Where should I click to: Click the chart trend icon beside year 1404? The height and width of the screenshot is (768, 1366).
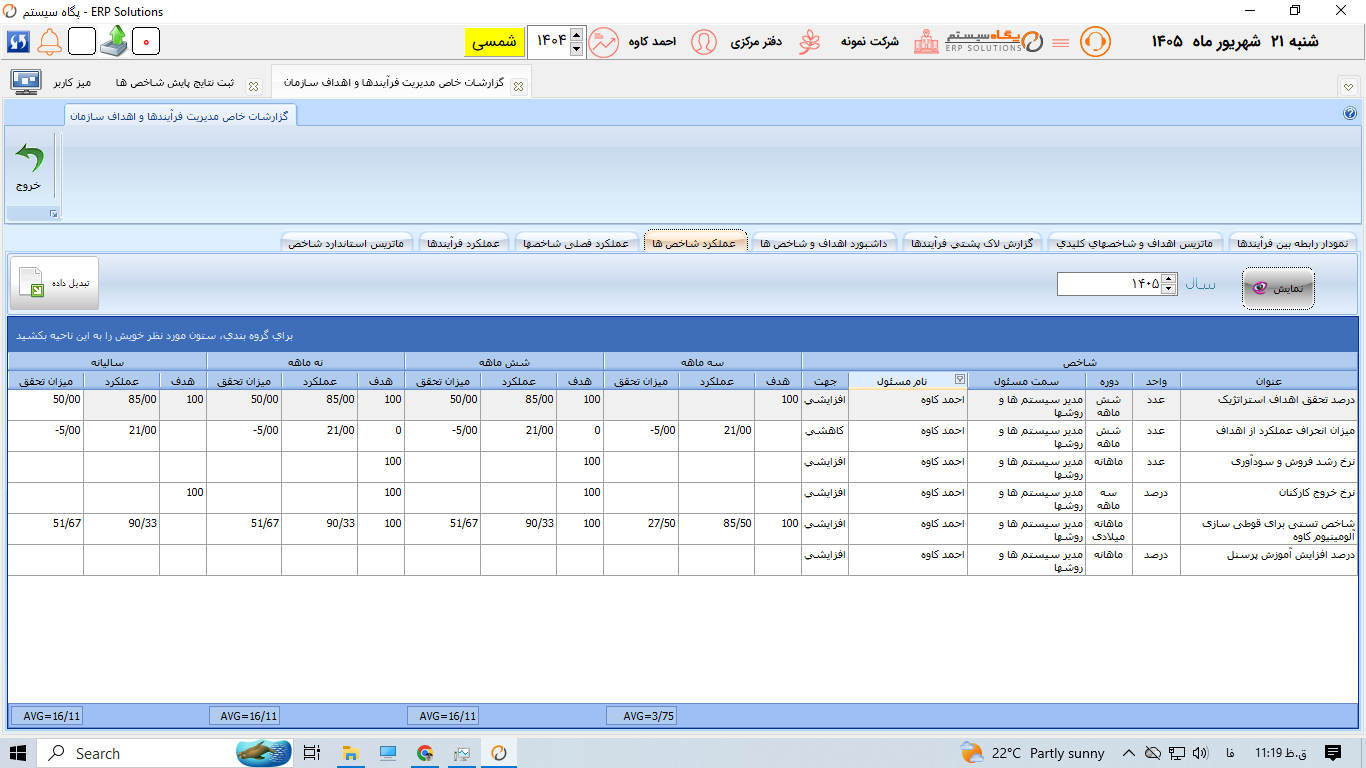coord(604,42)
